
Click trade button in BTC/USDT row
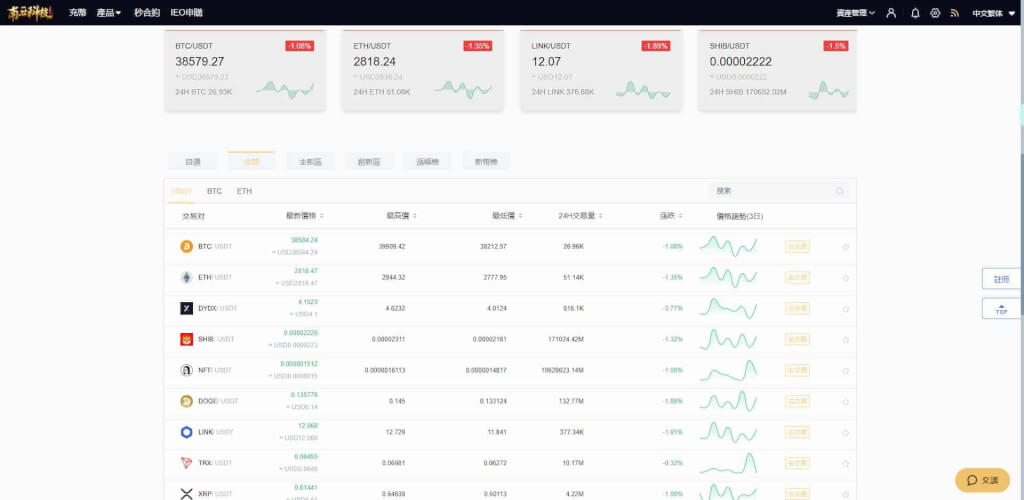pyautogui.click(x=797, y=247)
